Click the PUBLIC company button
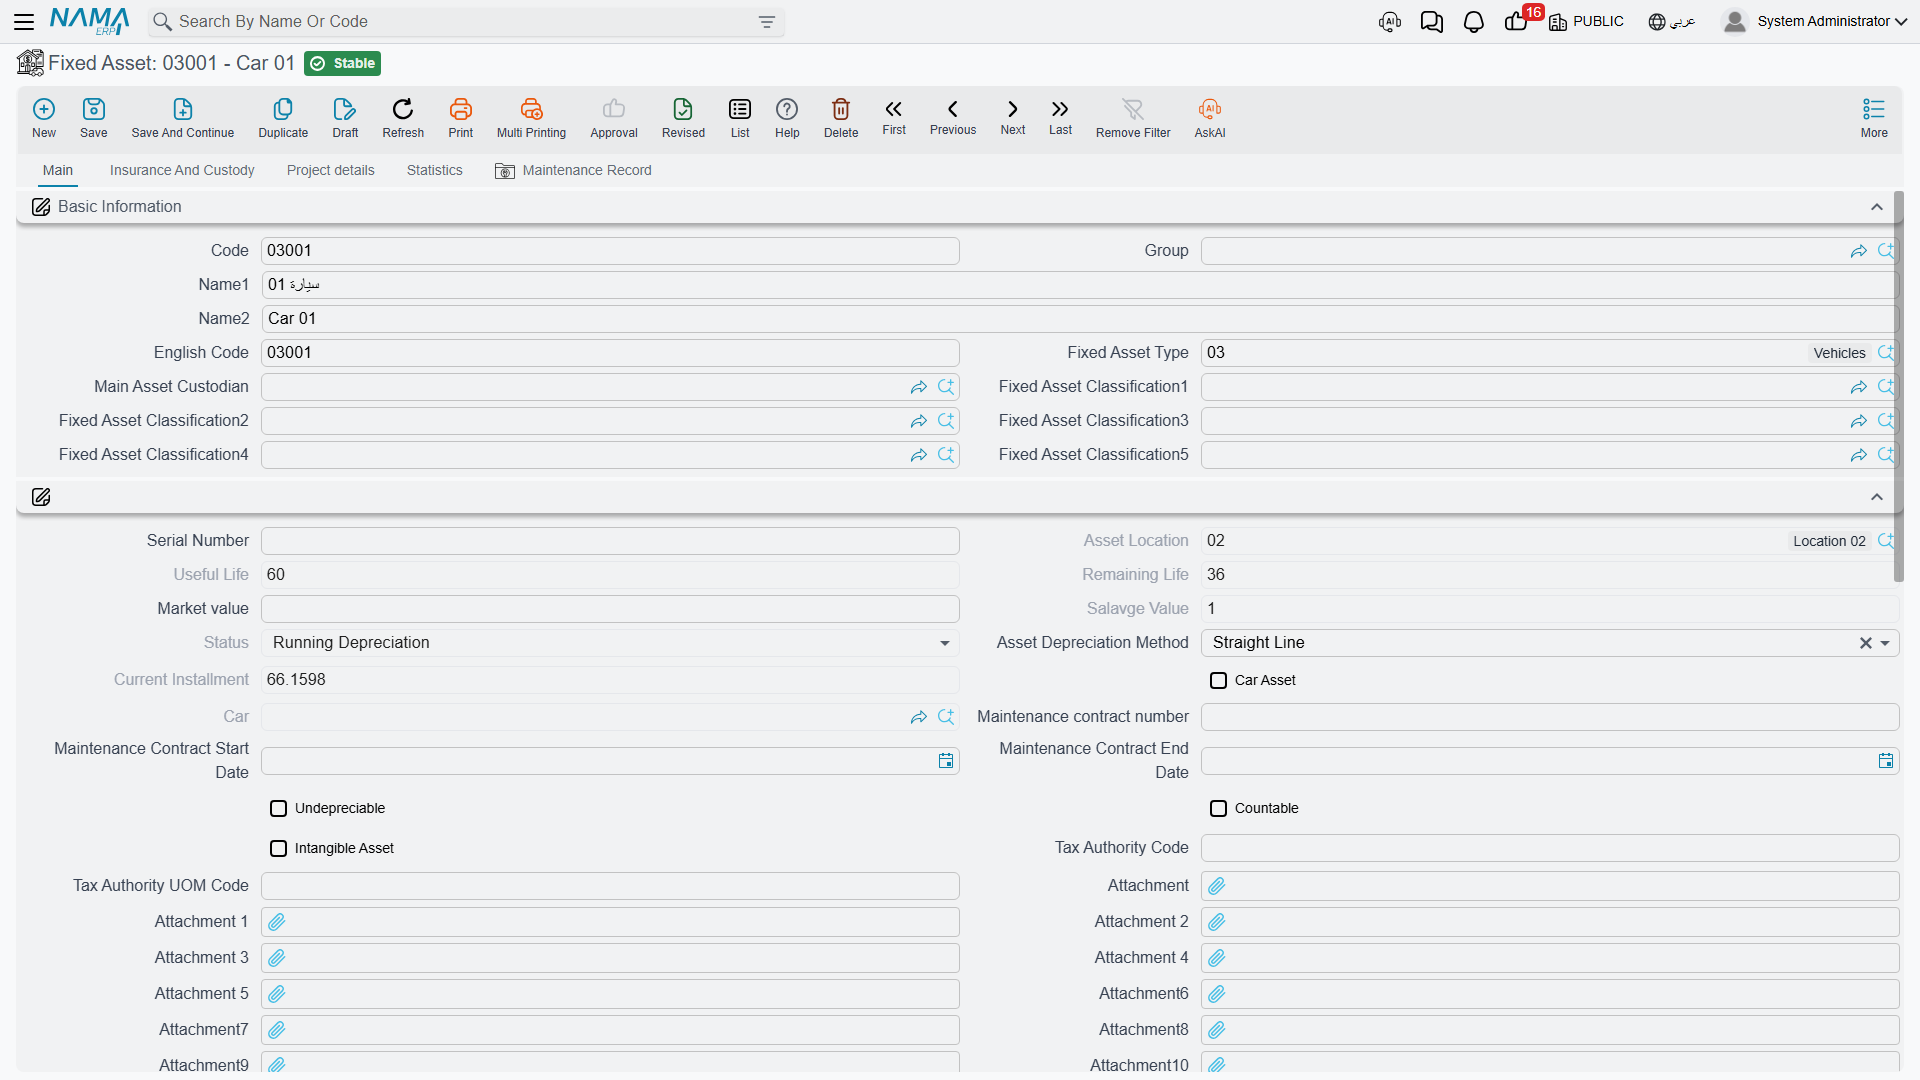This screenshot has height=1080, width=1920. (1586, 22)
